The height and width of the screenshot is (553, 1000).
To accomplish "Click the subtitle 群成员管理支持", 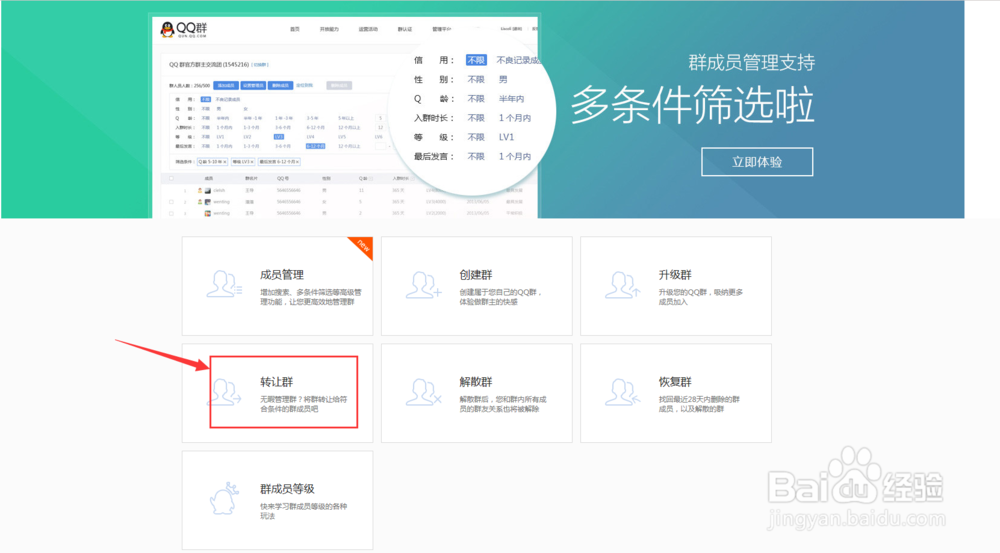I will (x=751, y=63).
